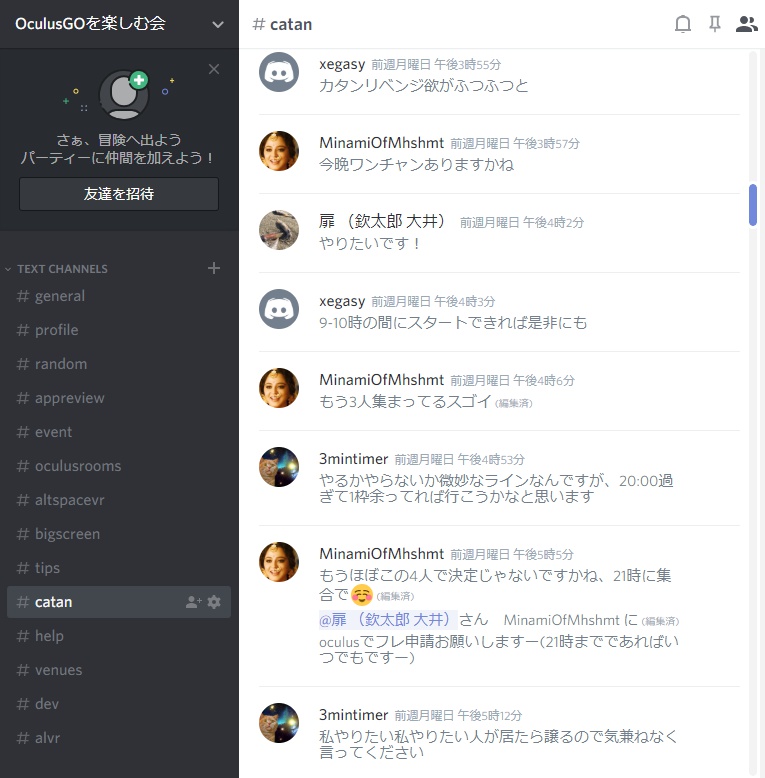Open the oculusrooms channel
765x778 pixels.
click(119, 466)
